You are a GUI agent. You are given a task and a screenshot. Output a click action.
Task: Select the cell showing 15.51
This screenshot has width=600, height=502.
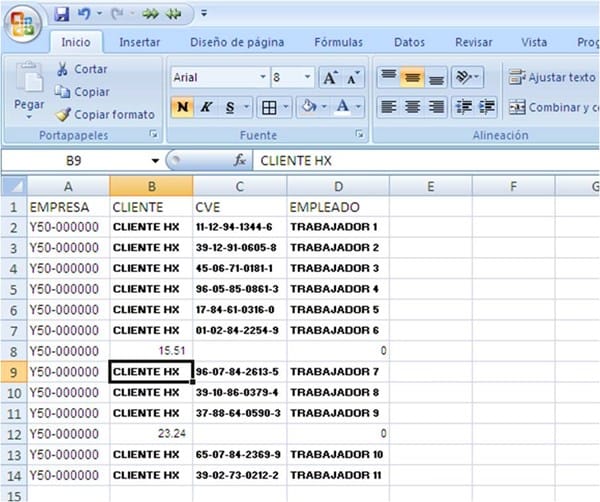coord(151,351)
